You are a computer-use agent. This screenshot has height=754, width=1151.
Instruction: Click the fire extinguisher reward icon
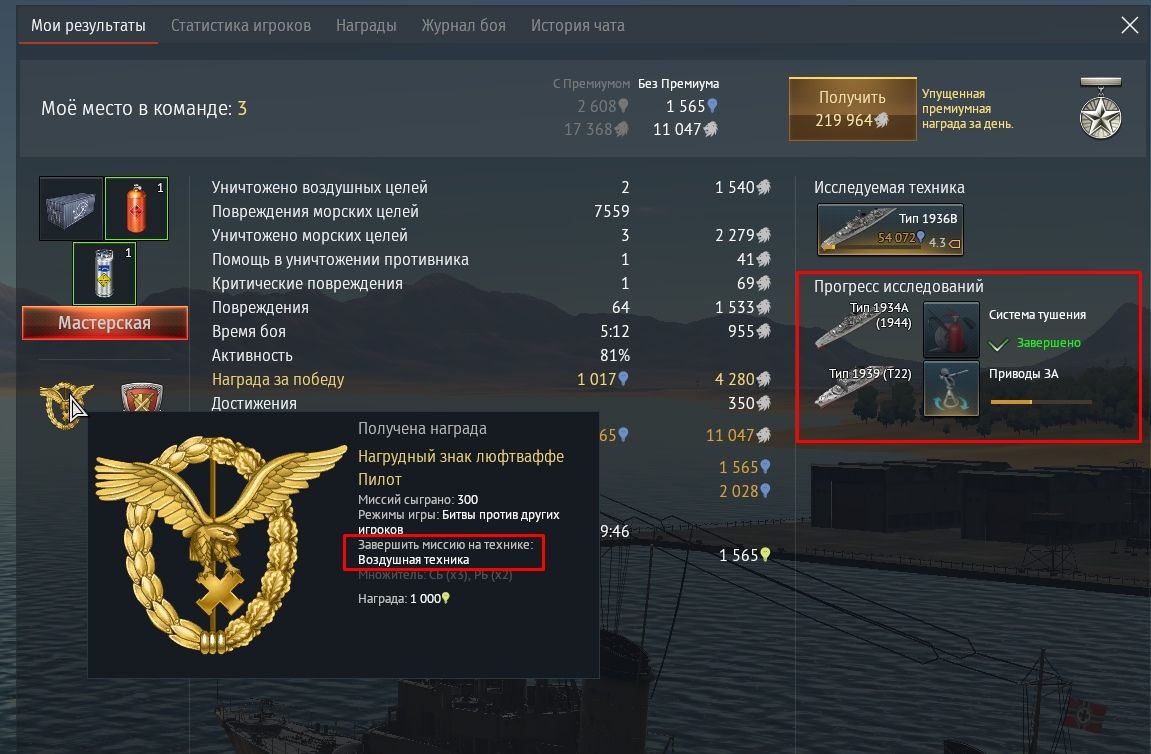coord(137,209)
